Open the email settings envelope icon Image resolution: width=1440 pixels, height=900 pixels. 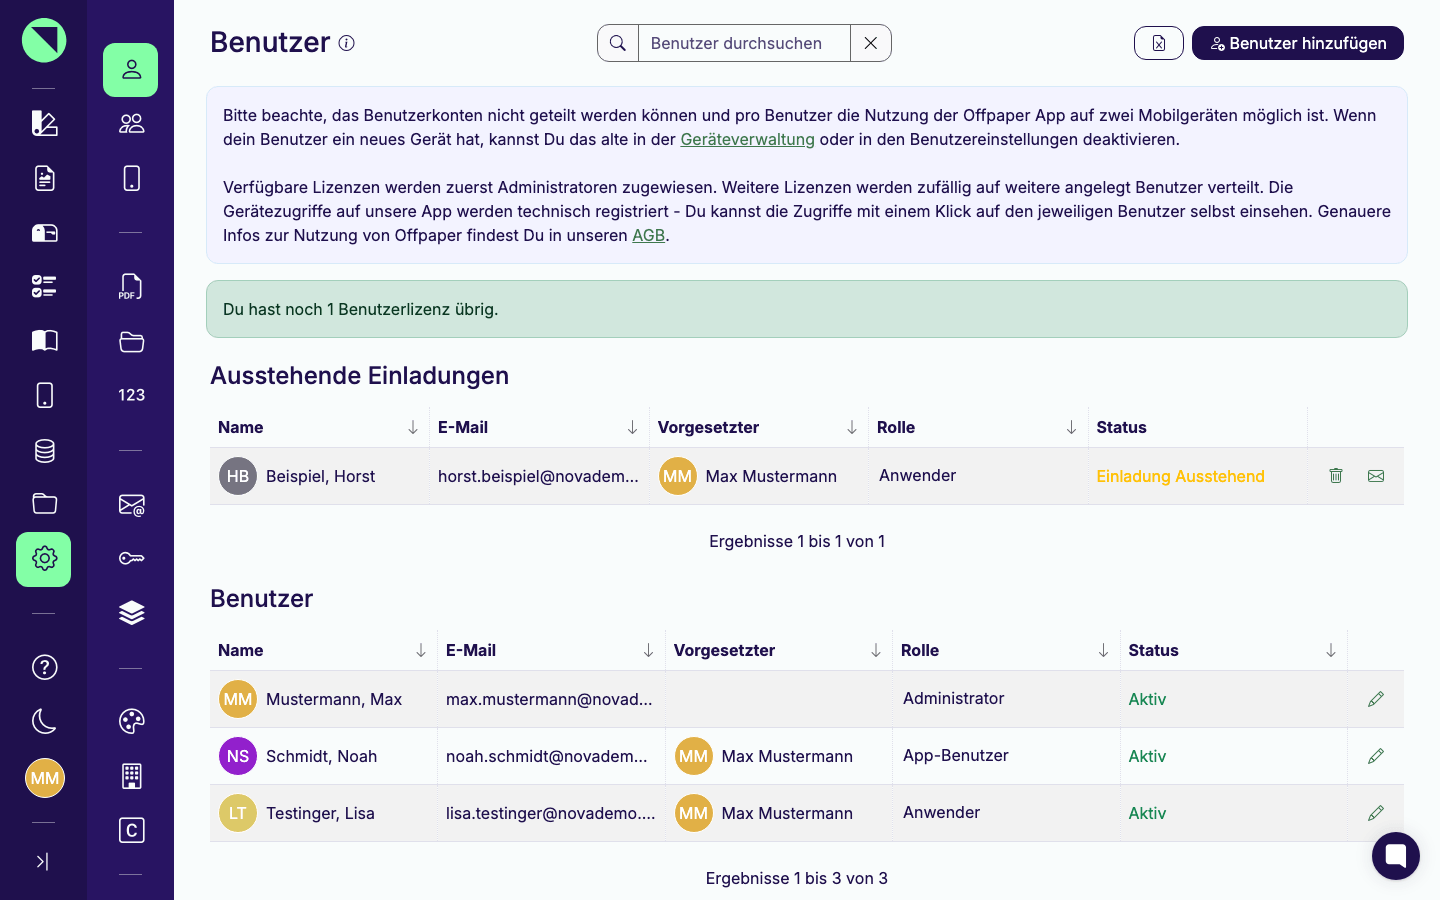coord(131,505)
